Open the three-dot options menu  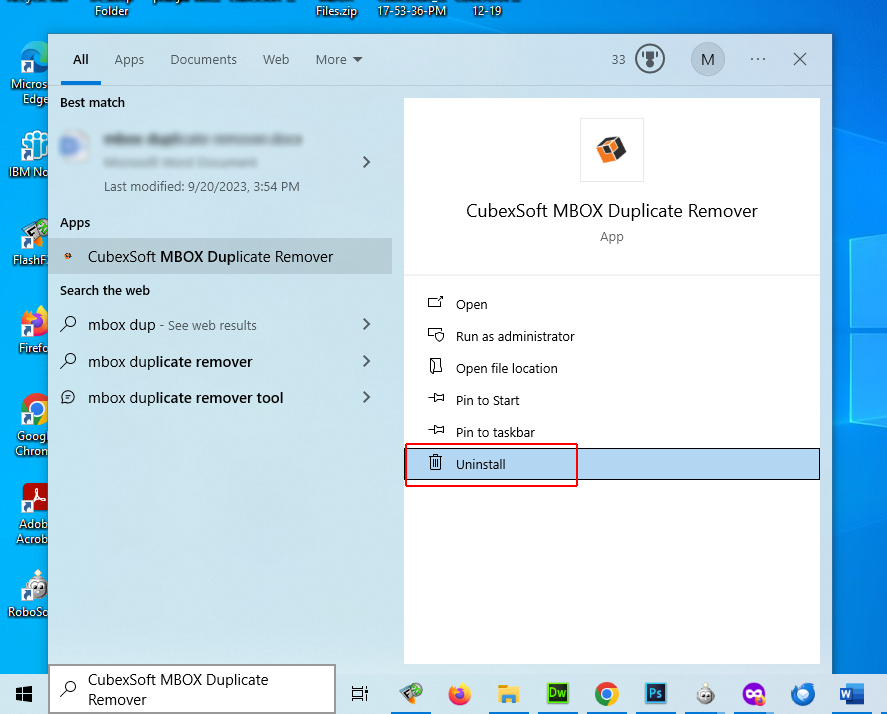758,59
